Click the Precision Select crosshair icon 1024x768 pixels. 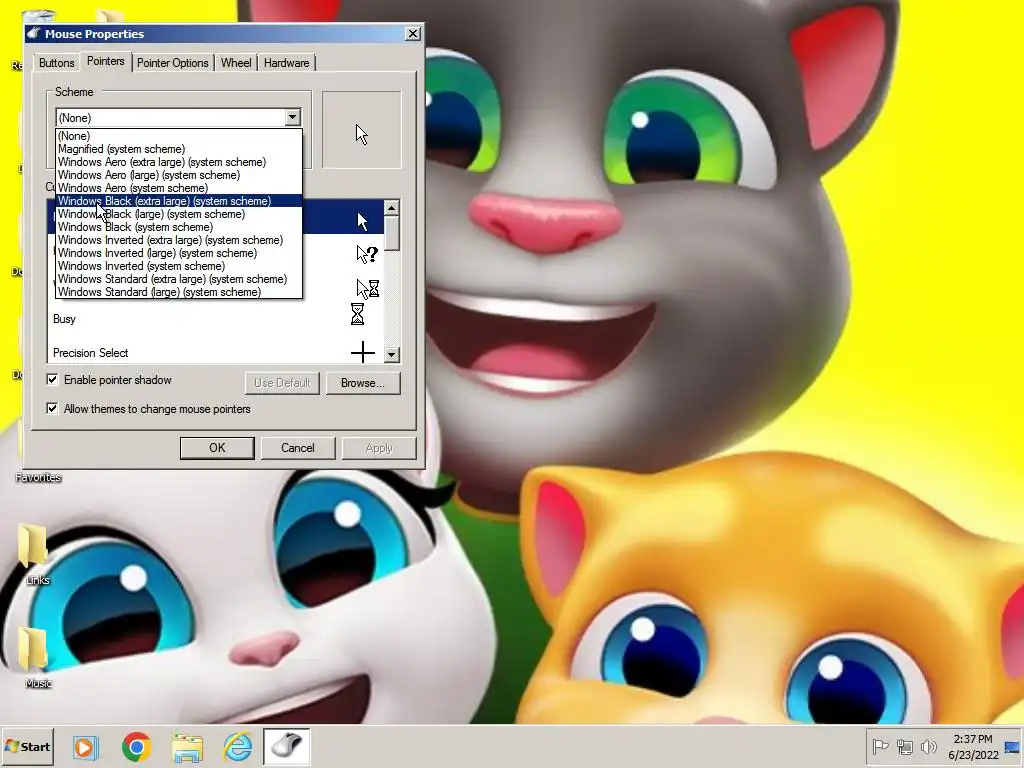(362, 353)
